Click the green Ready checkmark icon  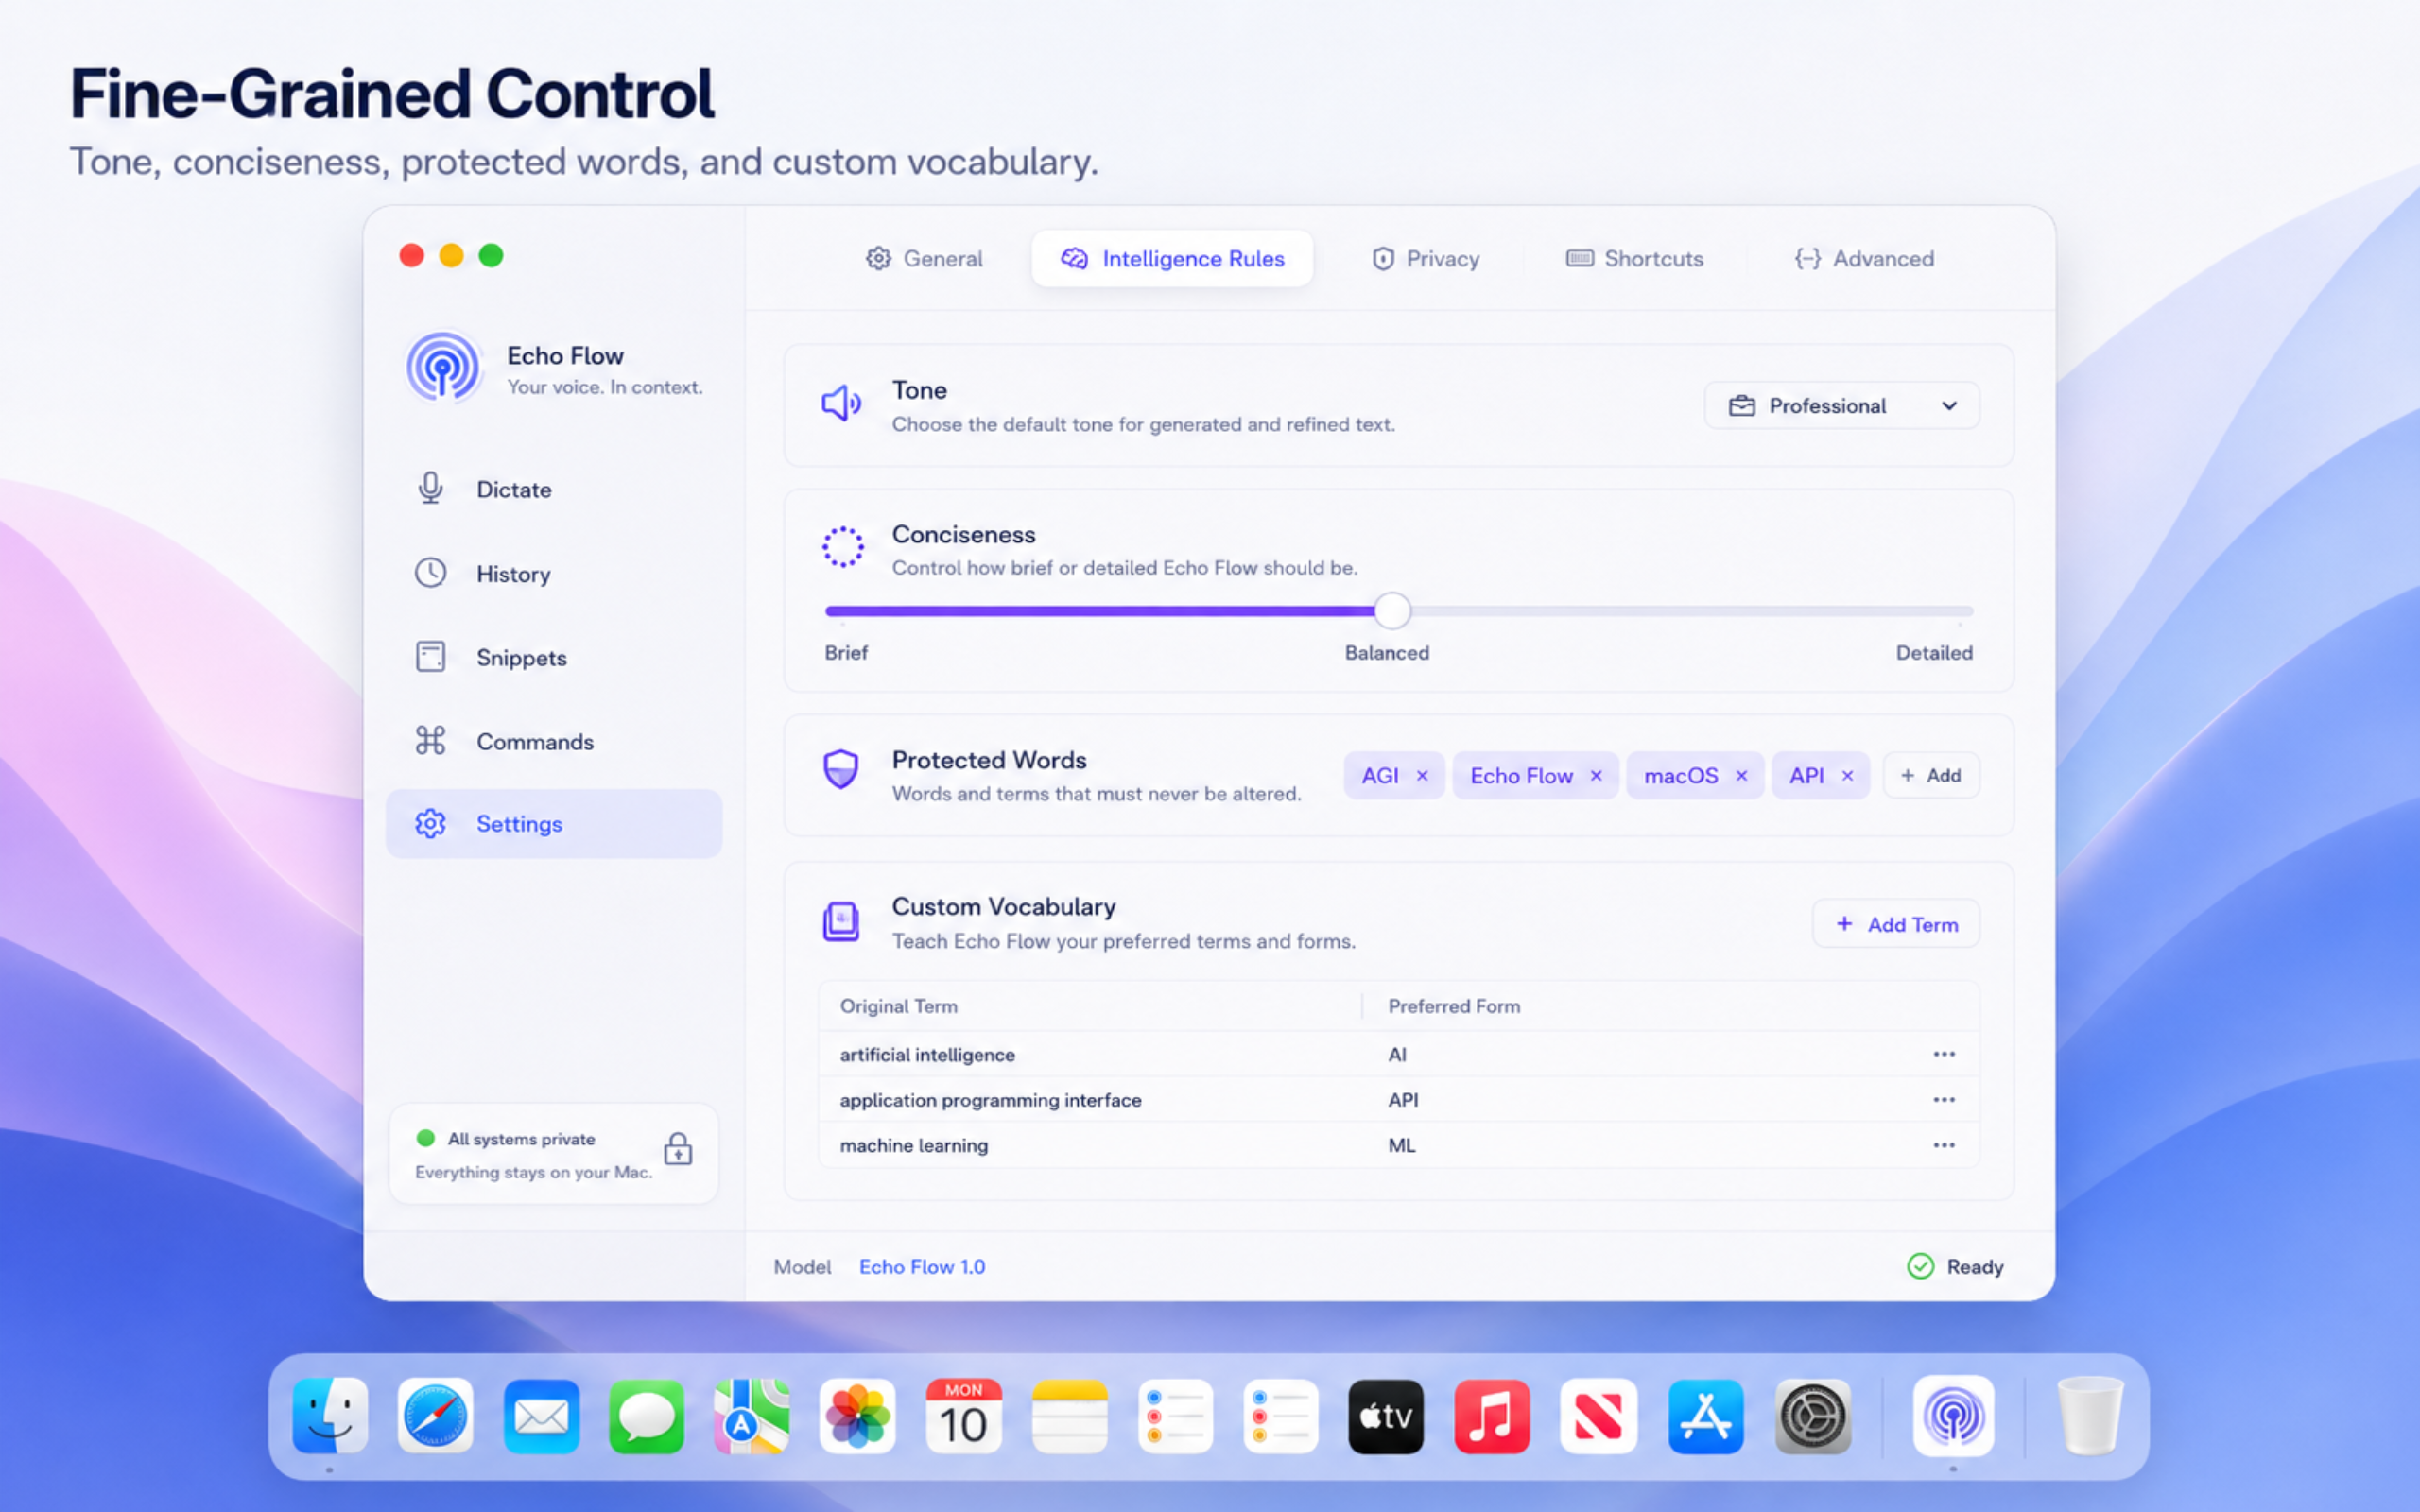click(x=1920, y=1266)
